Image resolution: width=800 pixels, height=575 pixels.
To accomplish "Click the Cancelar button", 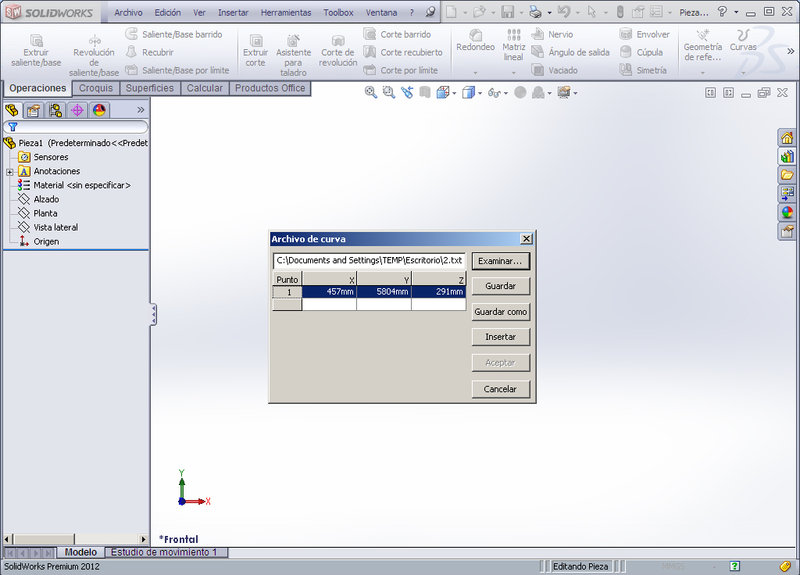I will (x=501, y=389).
